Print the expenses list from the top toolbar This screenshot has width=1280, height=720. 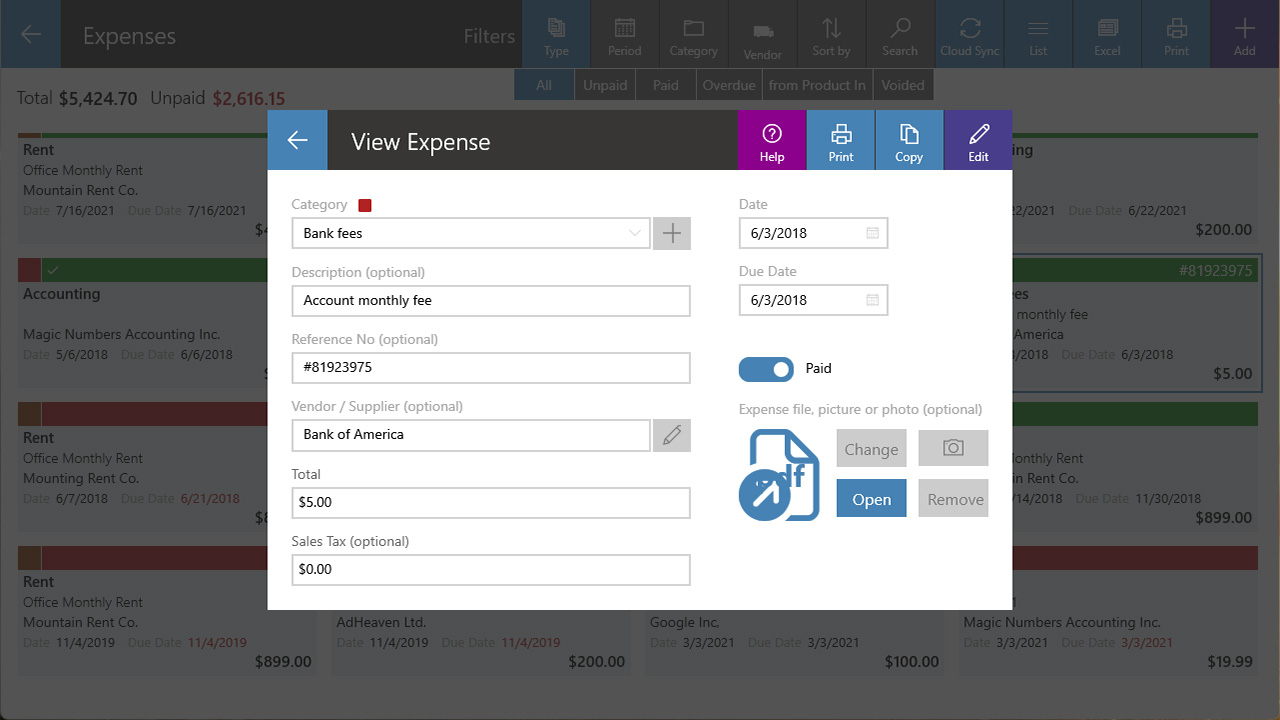click(1176, 34)
